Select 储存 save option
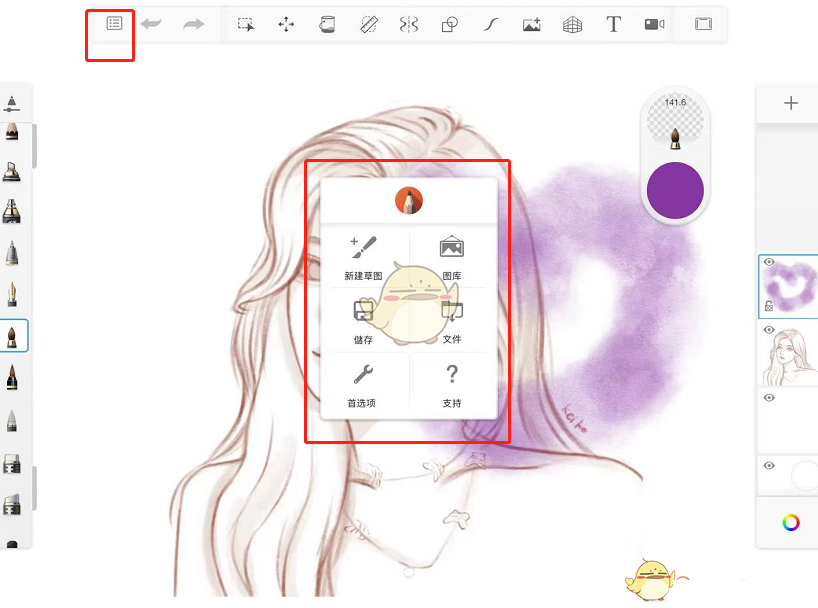The width and height of the screenshot is (818, 608). coord(363,322)
